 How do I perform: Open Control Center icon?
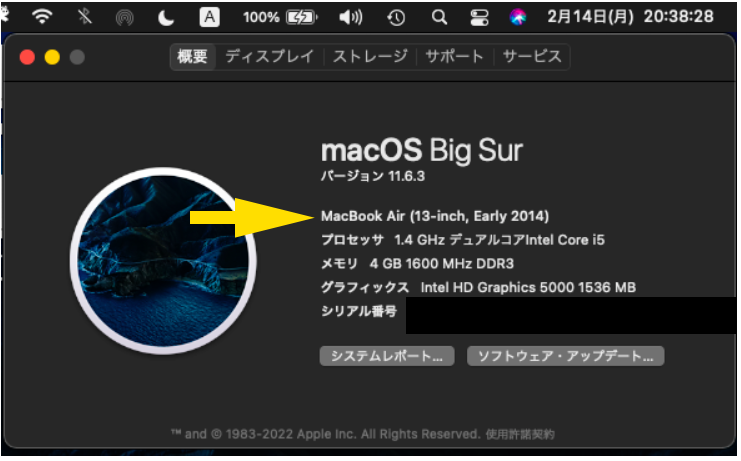479,18
